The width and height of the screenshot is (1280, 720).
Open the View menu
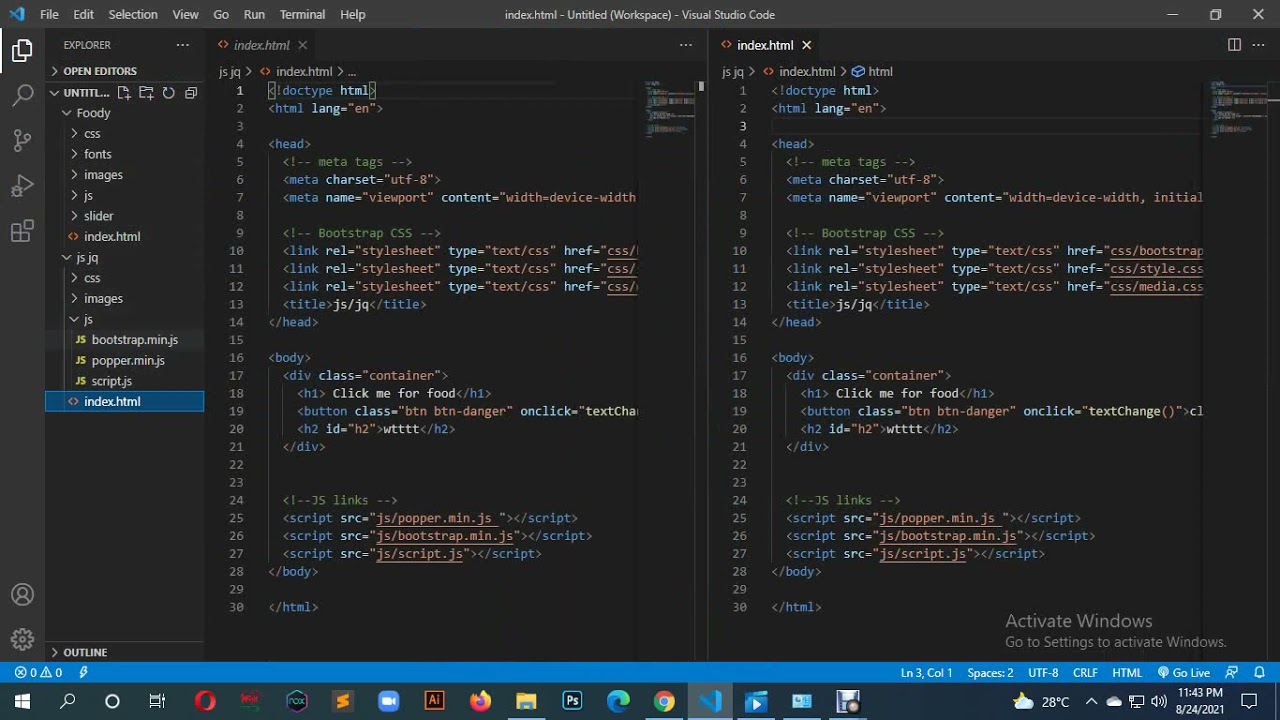tap(185, 14)
